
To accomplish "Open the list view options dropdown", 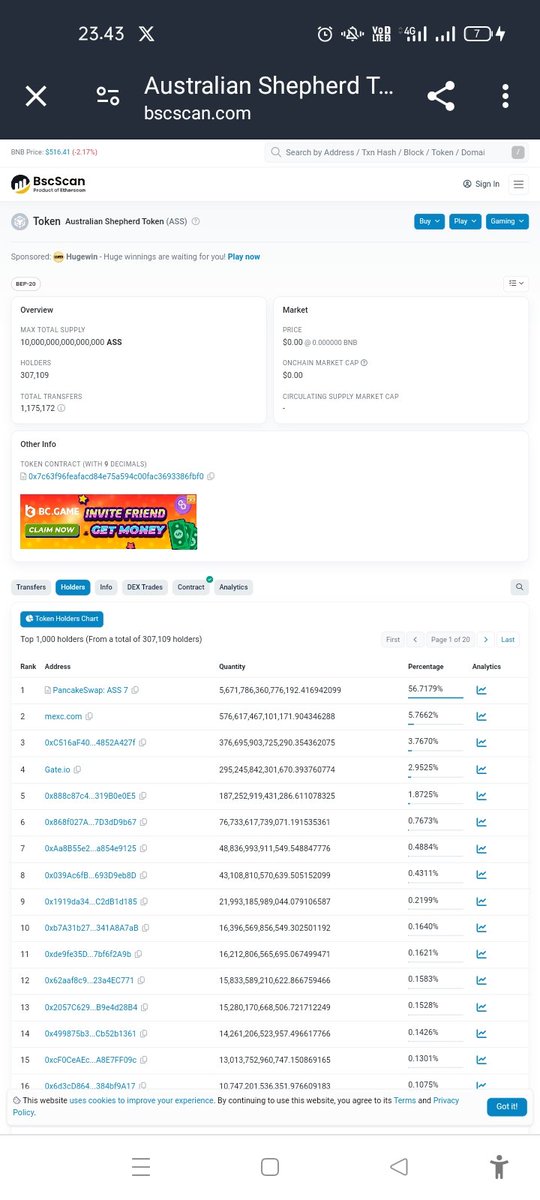I will tap(516, 283).
